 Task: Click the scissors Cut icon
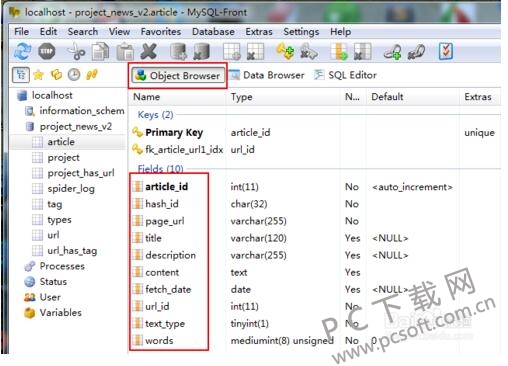click(x=76, y=52)
